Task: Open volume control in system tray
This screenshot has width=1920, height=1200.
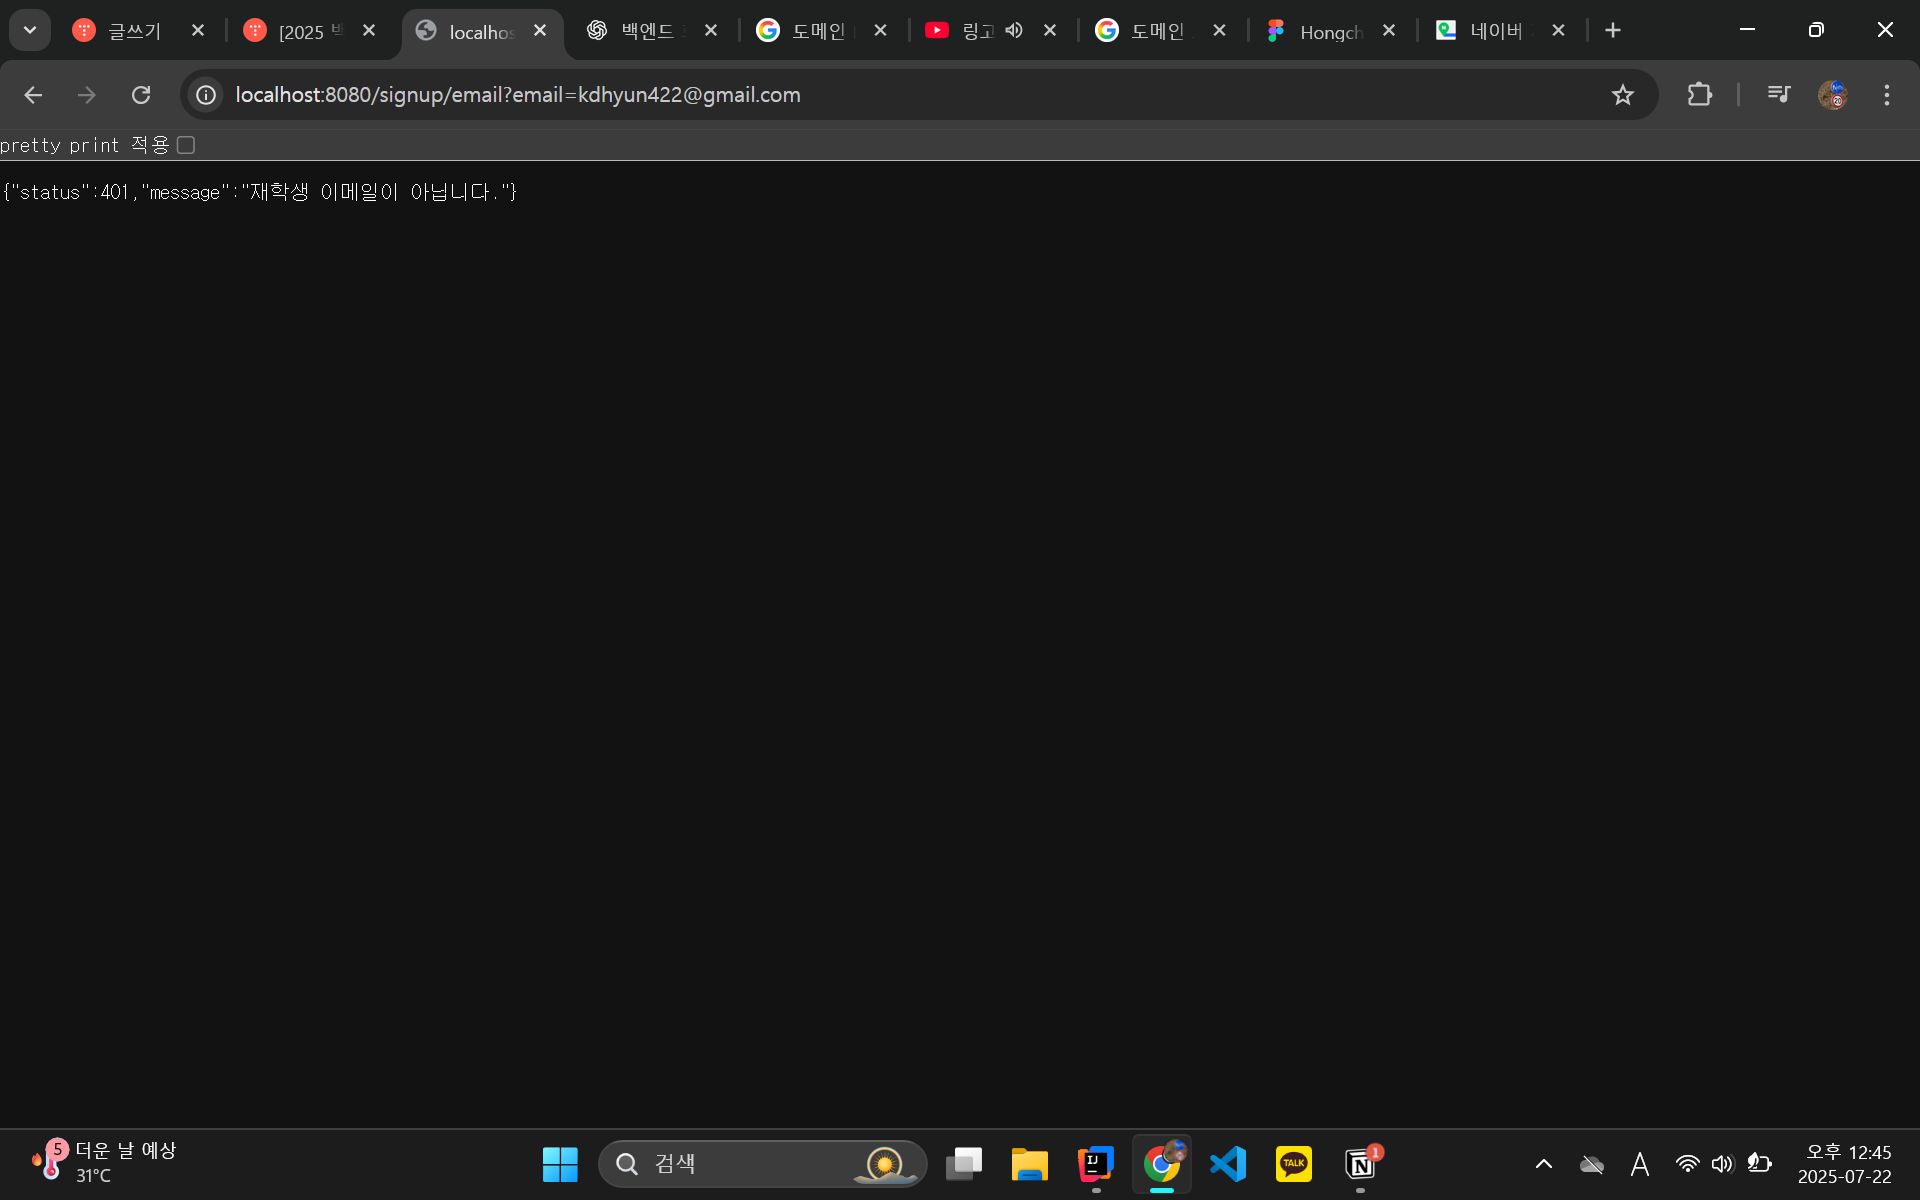Action: pyautogui.click(x=1721, y=1164)
